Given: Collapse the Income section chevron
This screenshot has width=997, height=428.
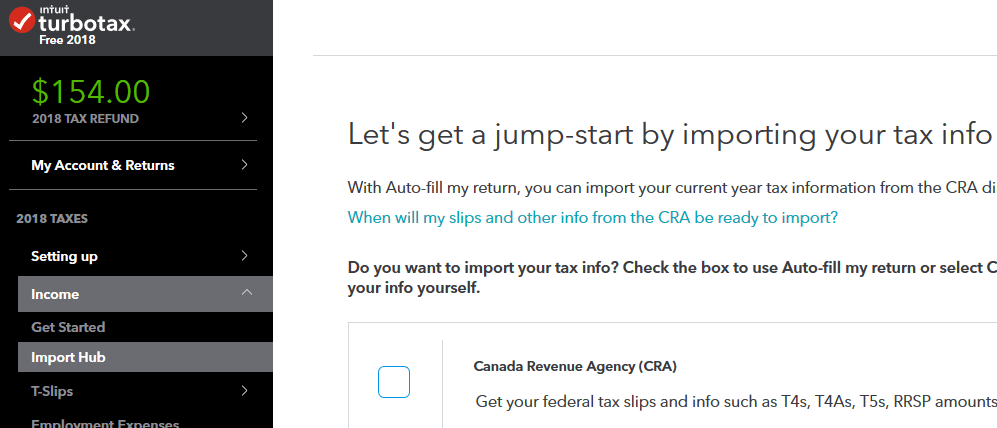Looking at the screenshot, I should [246, 294].
